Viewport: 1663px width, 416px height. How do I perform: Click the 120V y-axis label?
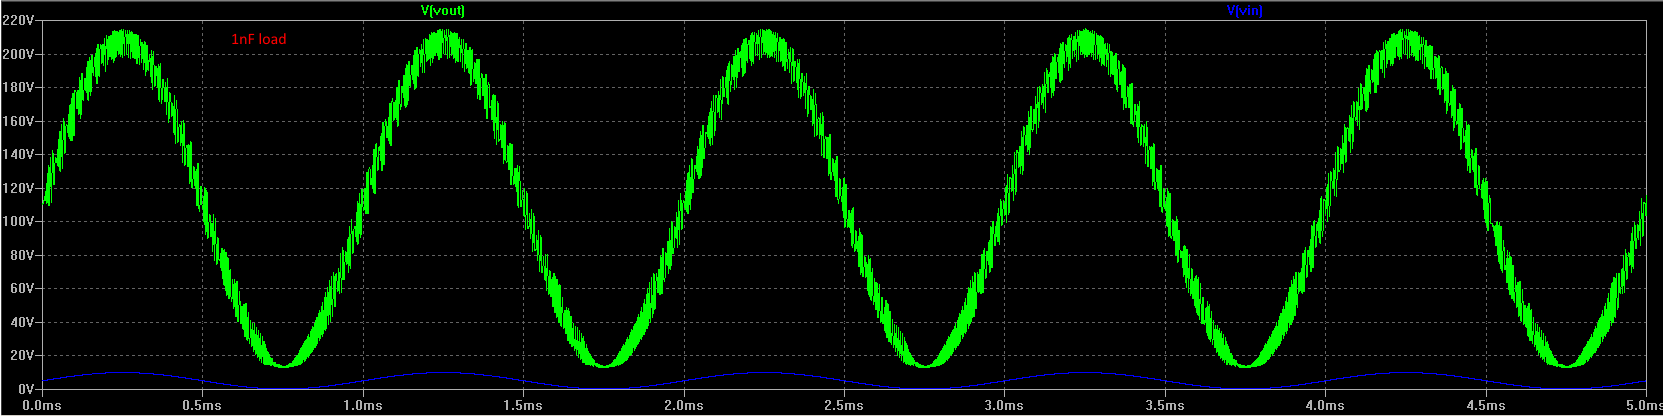[x=18, y=188]
